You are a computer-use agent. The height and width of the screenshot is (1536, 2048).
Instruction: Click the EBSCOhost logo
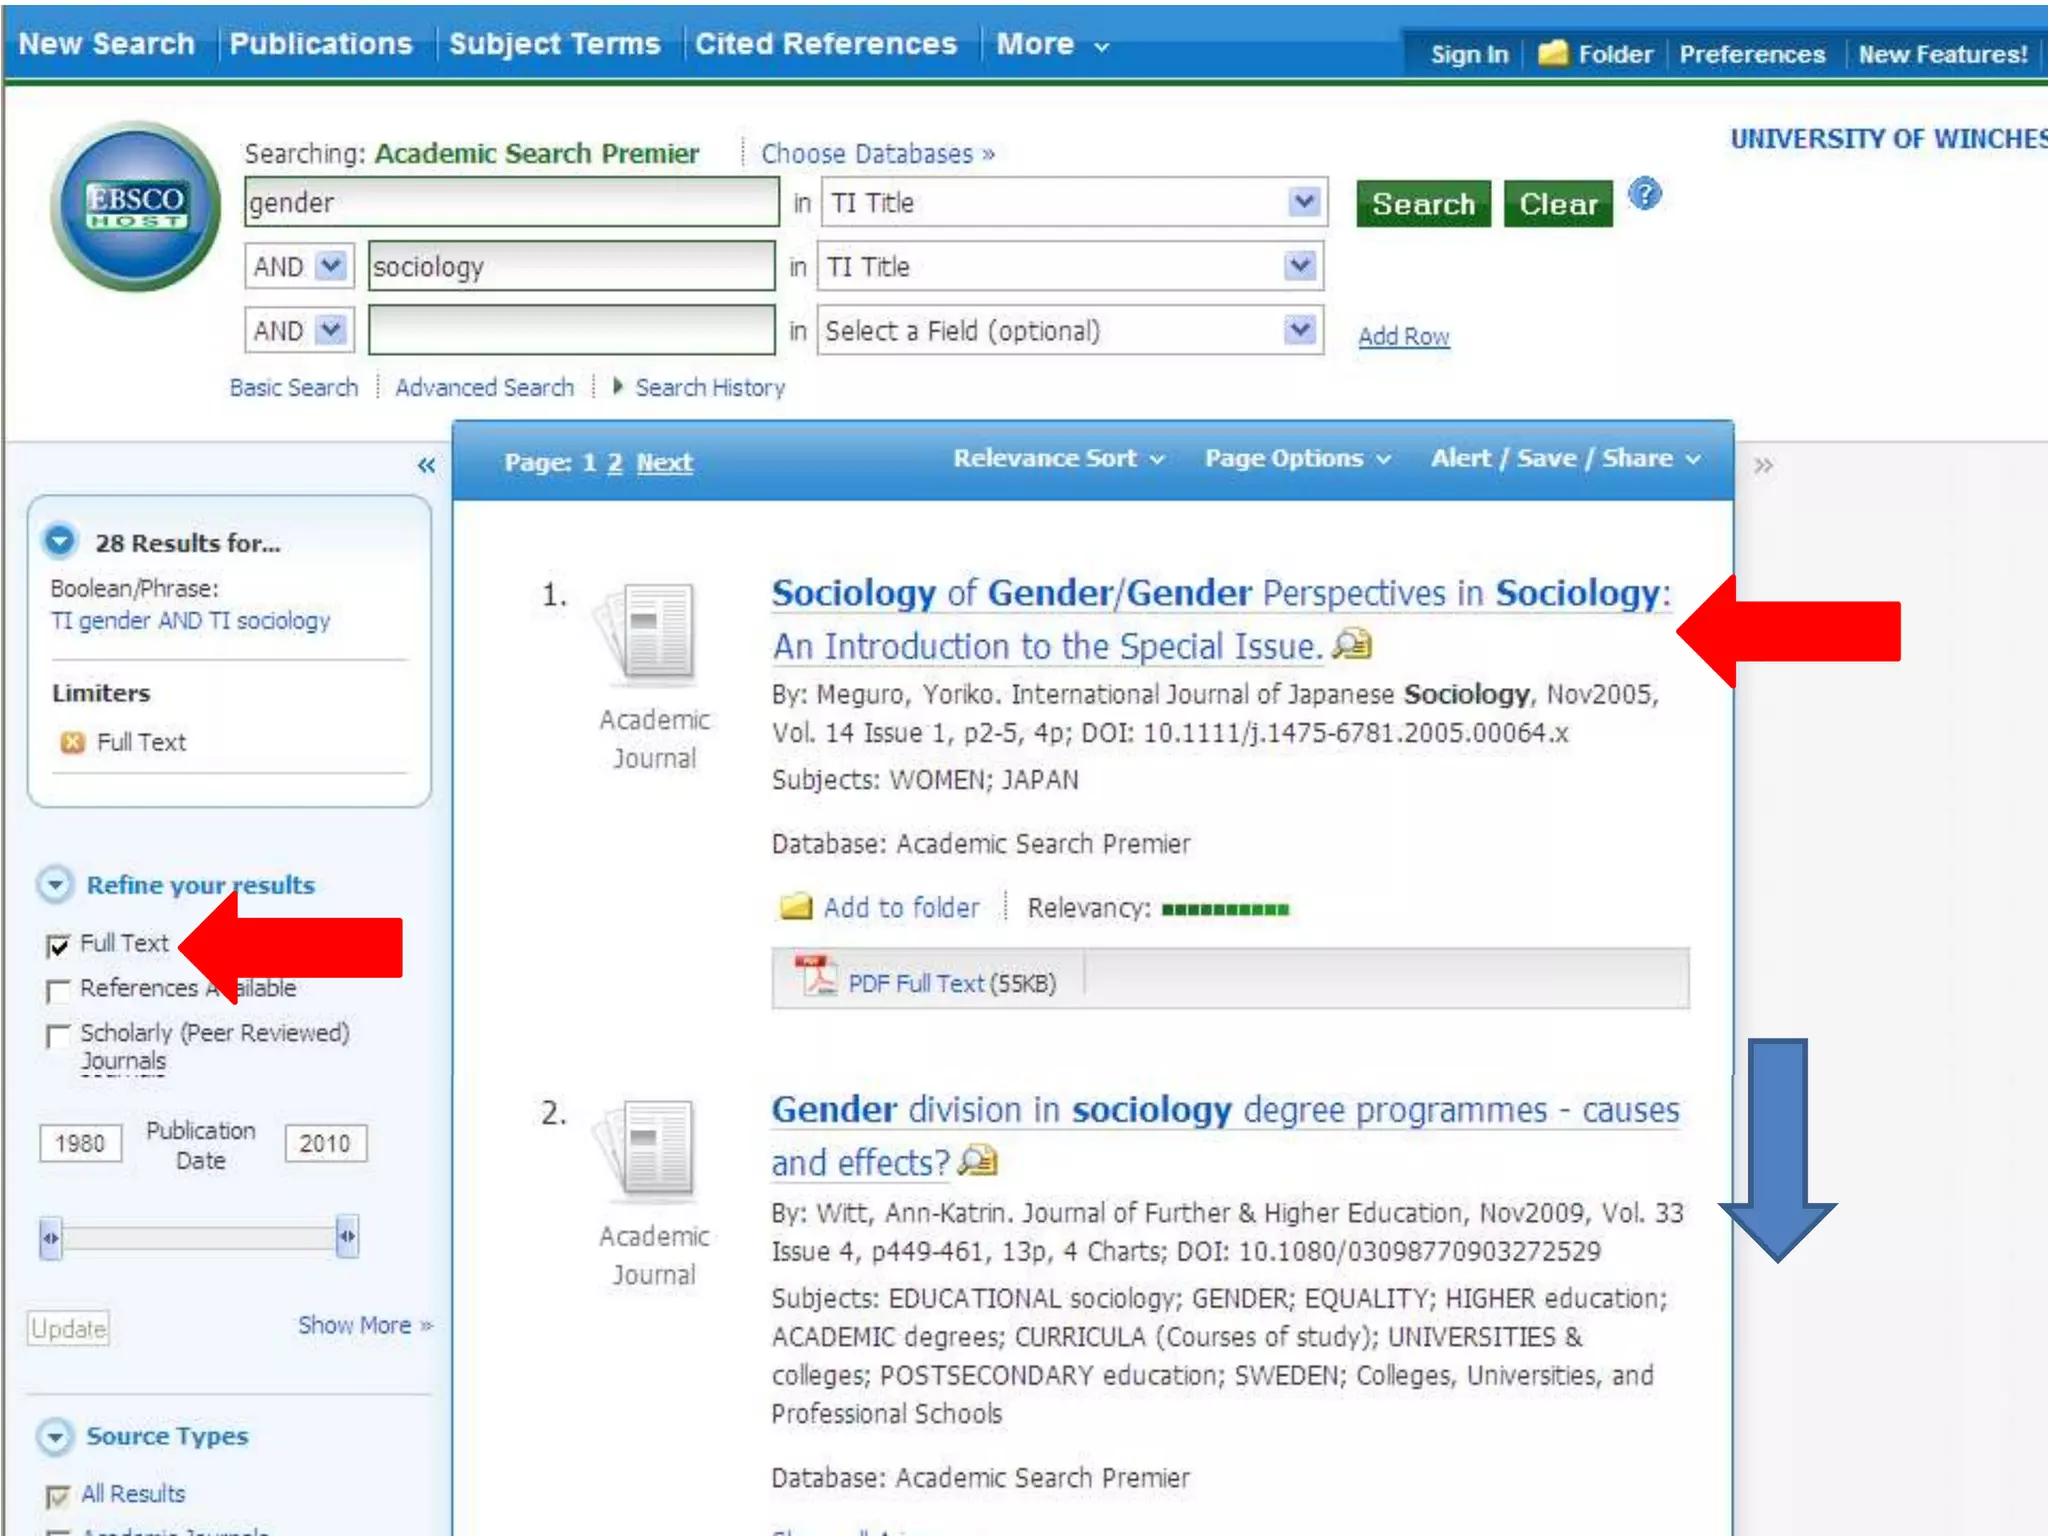pos(135,206)
